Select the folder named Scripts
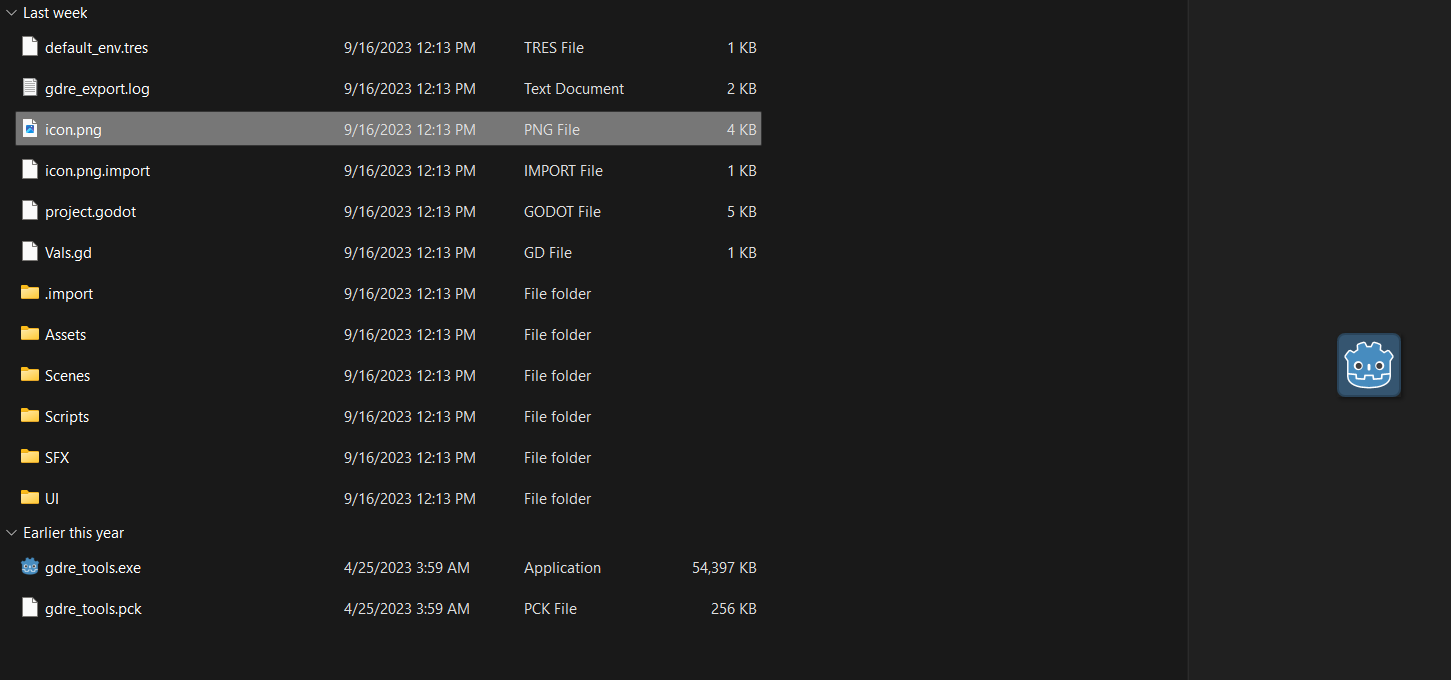The image size is (1451, 680). [x=67, y=417]
